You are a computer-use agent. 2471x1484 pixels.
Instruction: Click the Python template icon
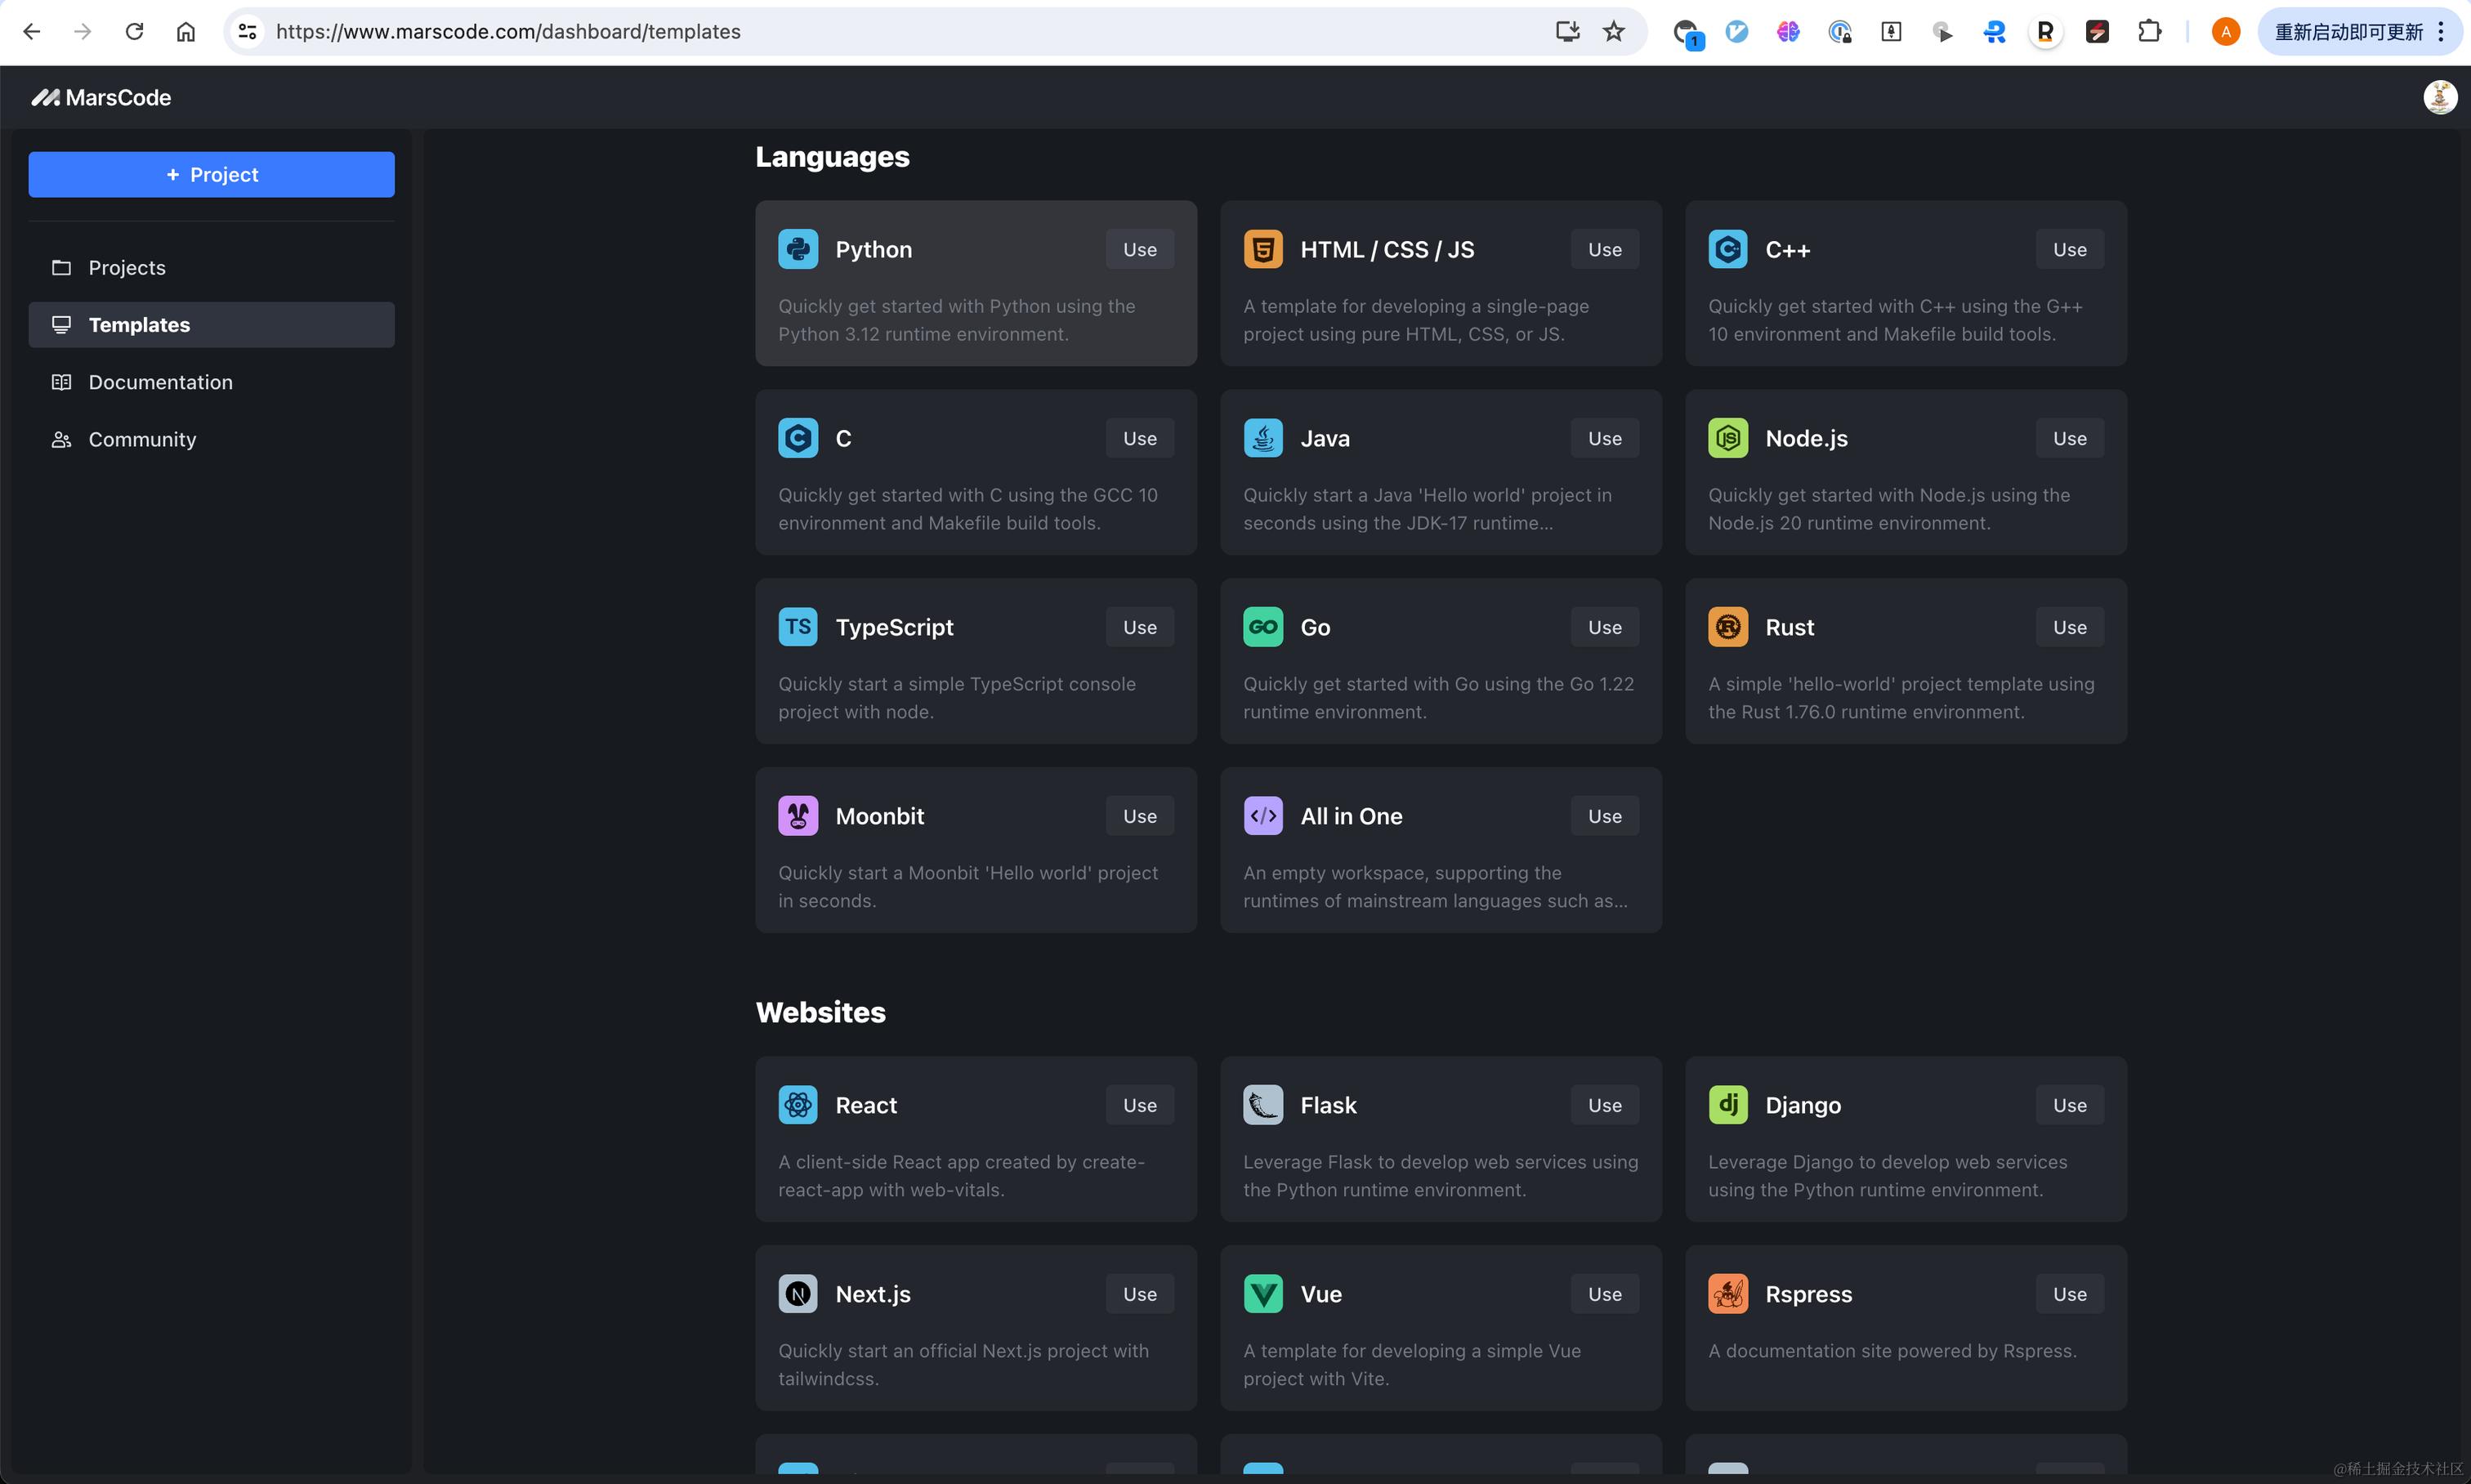click(x=797, y=249)
